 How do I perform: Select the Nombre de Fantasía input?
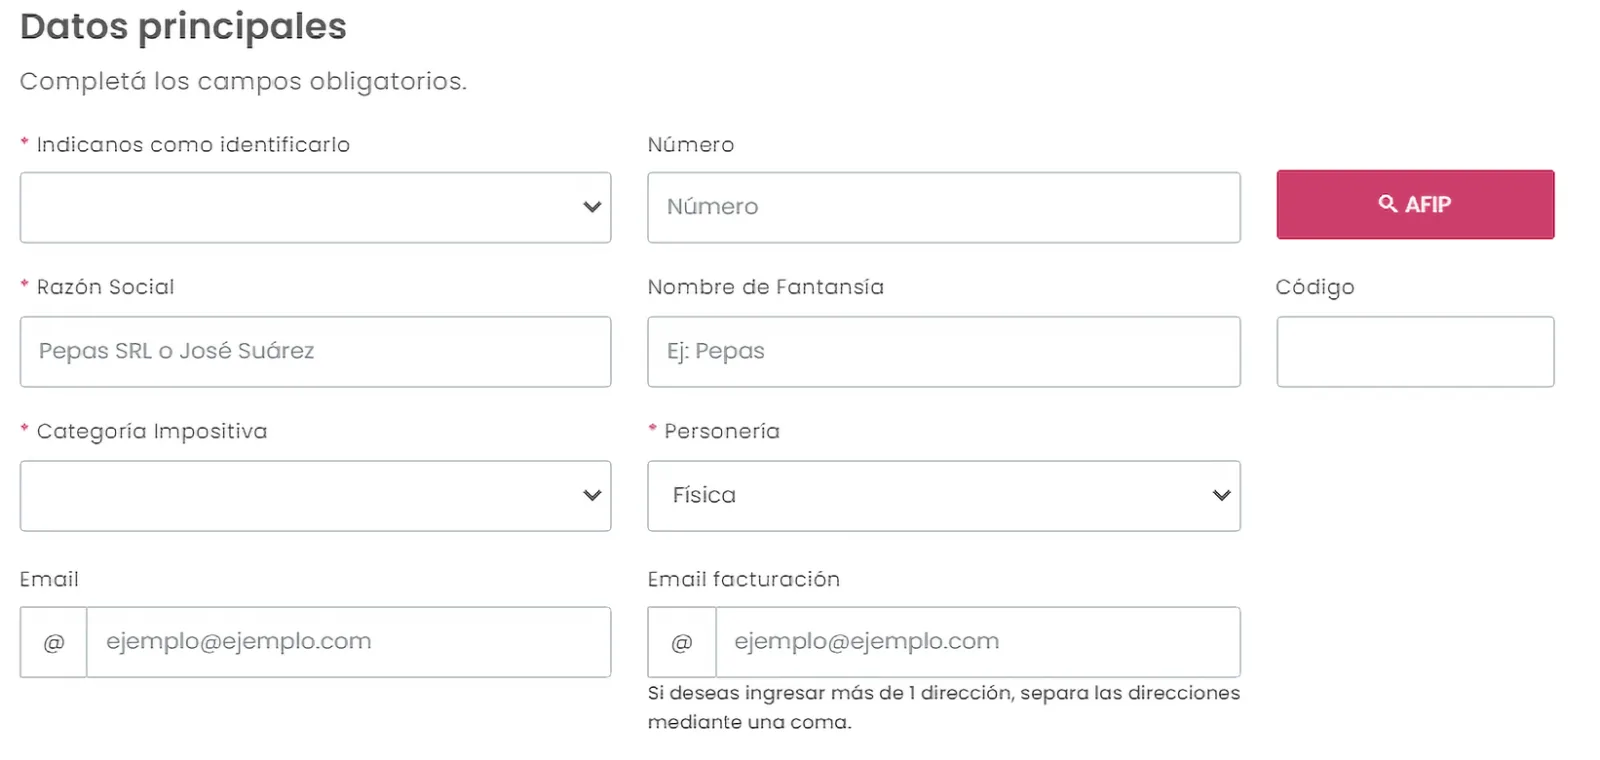(943, 352)
